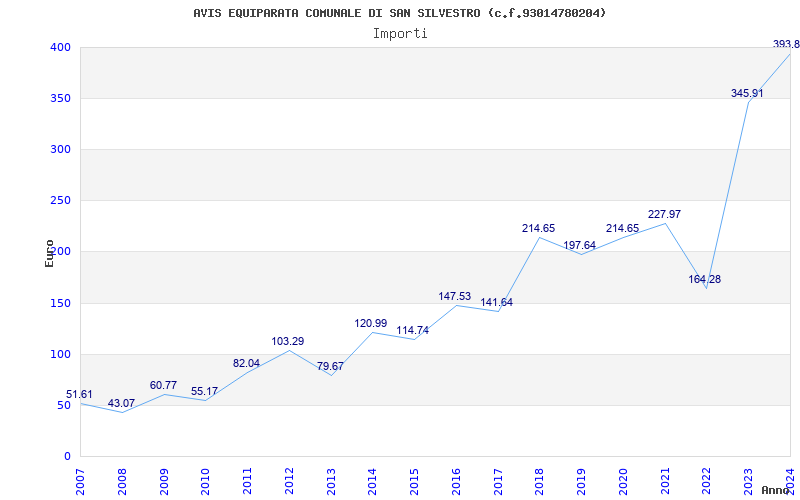The image size is (800, 500).
Task: Select the 43.07 data label
Action: point(121,403)
